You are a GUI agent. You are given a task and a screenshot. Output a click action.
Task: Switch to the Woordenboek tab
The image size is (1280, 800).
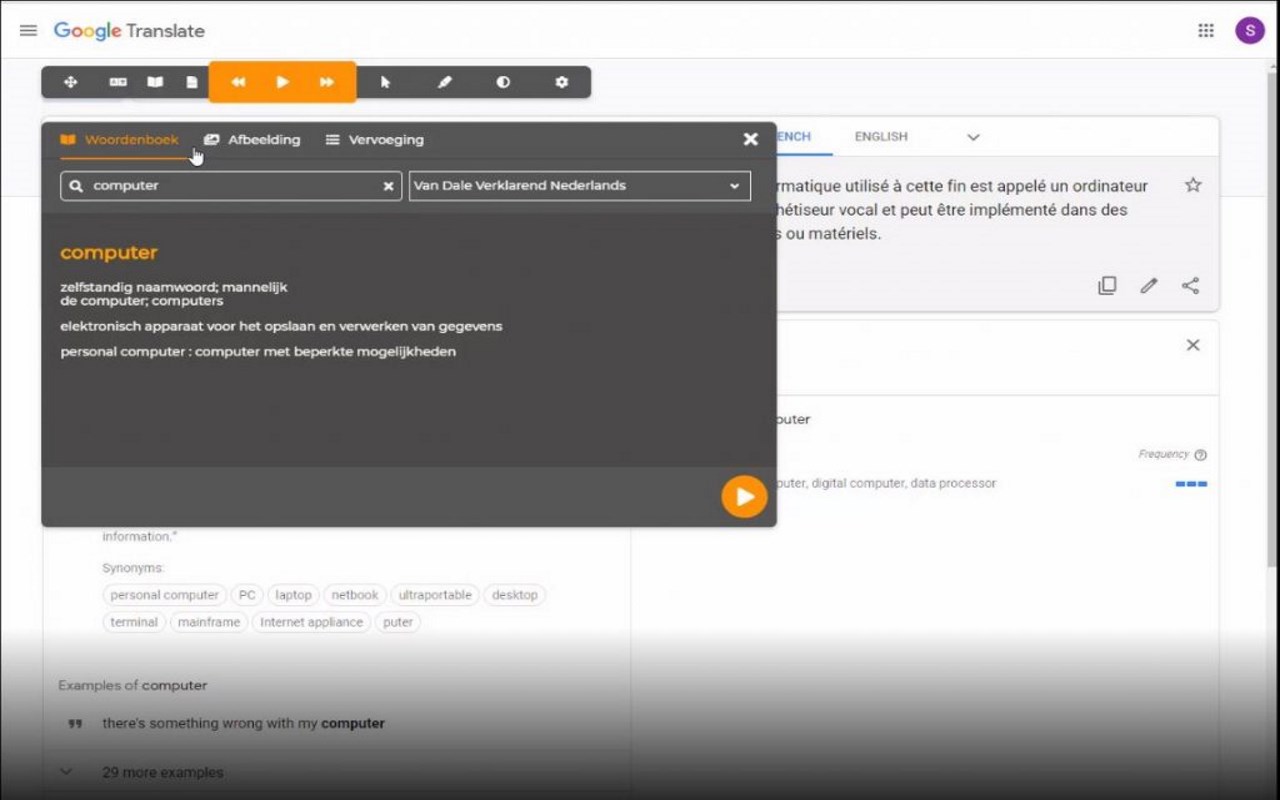(119, 140)
